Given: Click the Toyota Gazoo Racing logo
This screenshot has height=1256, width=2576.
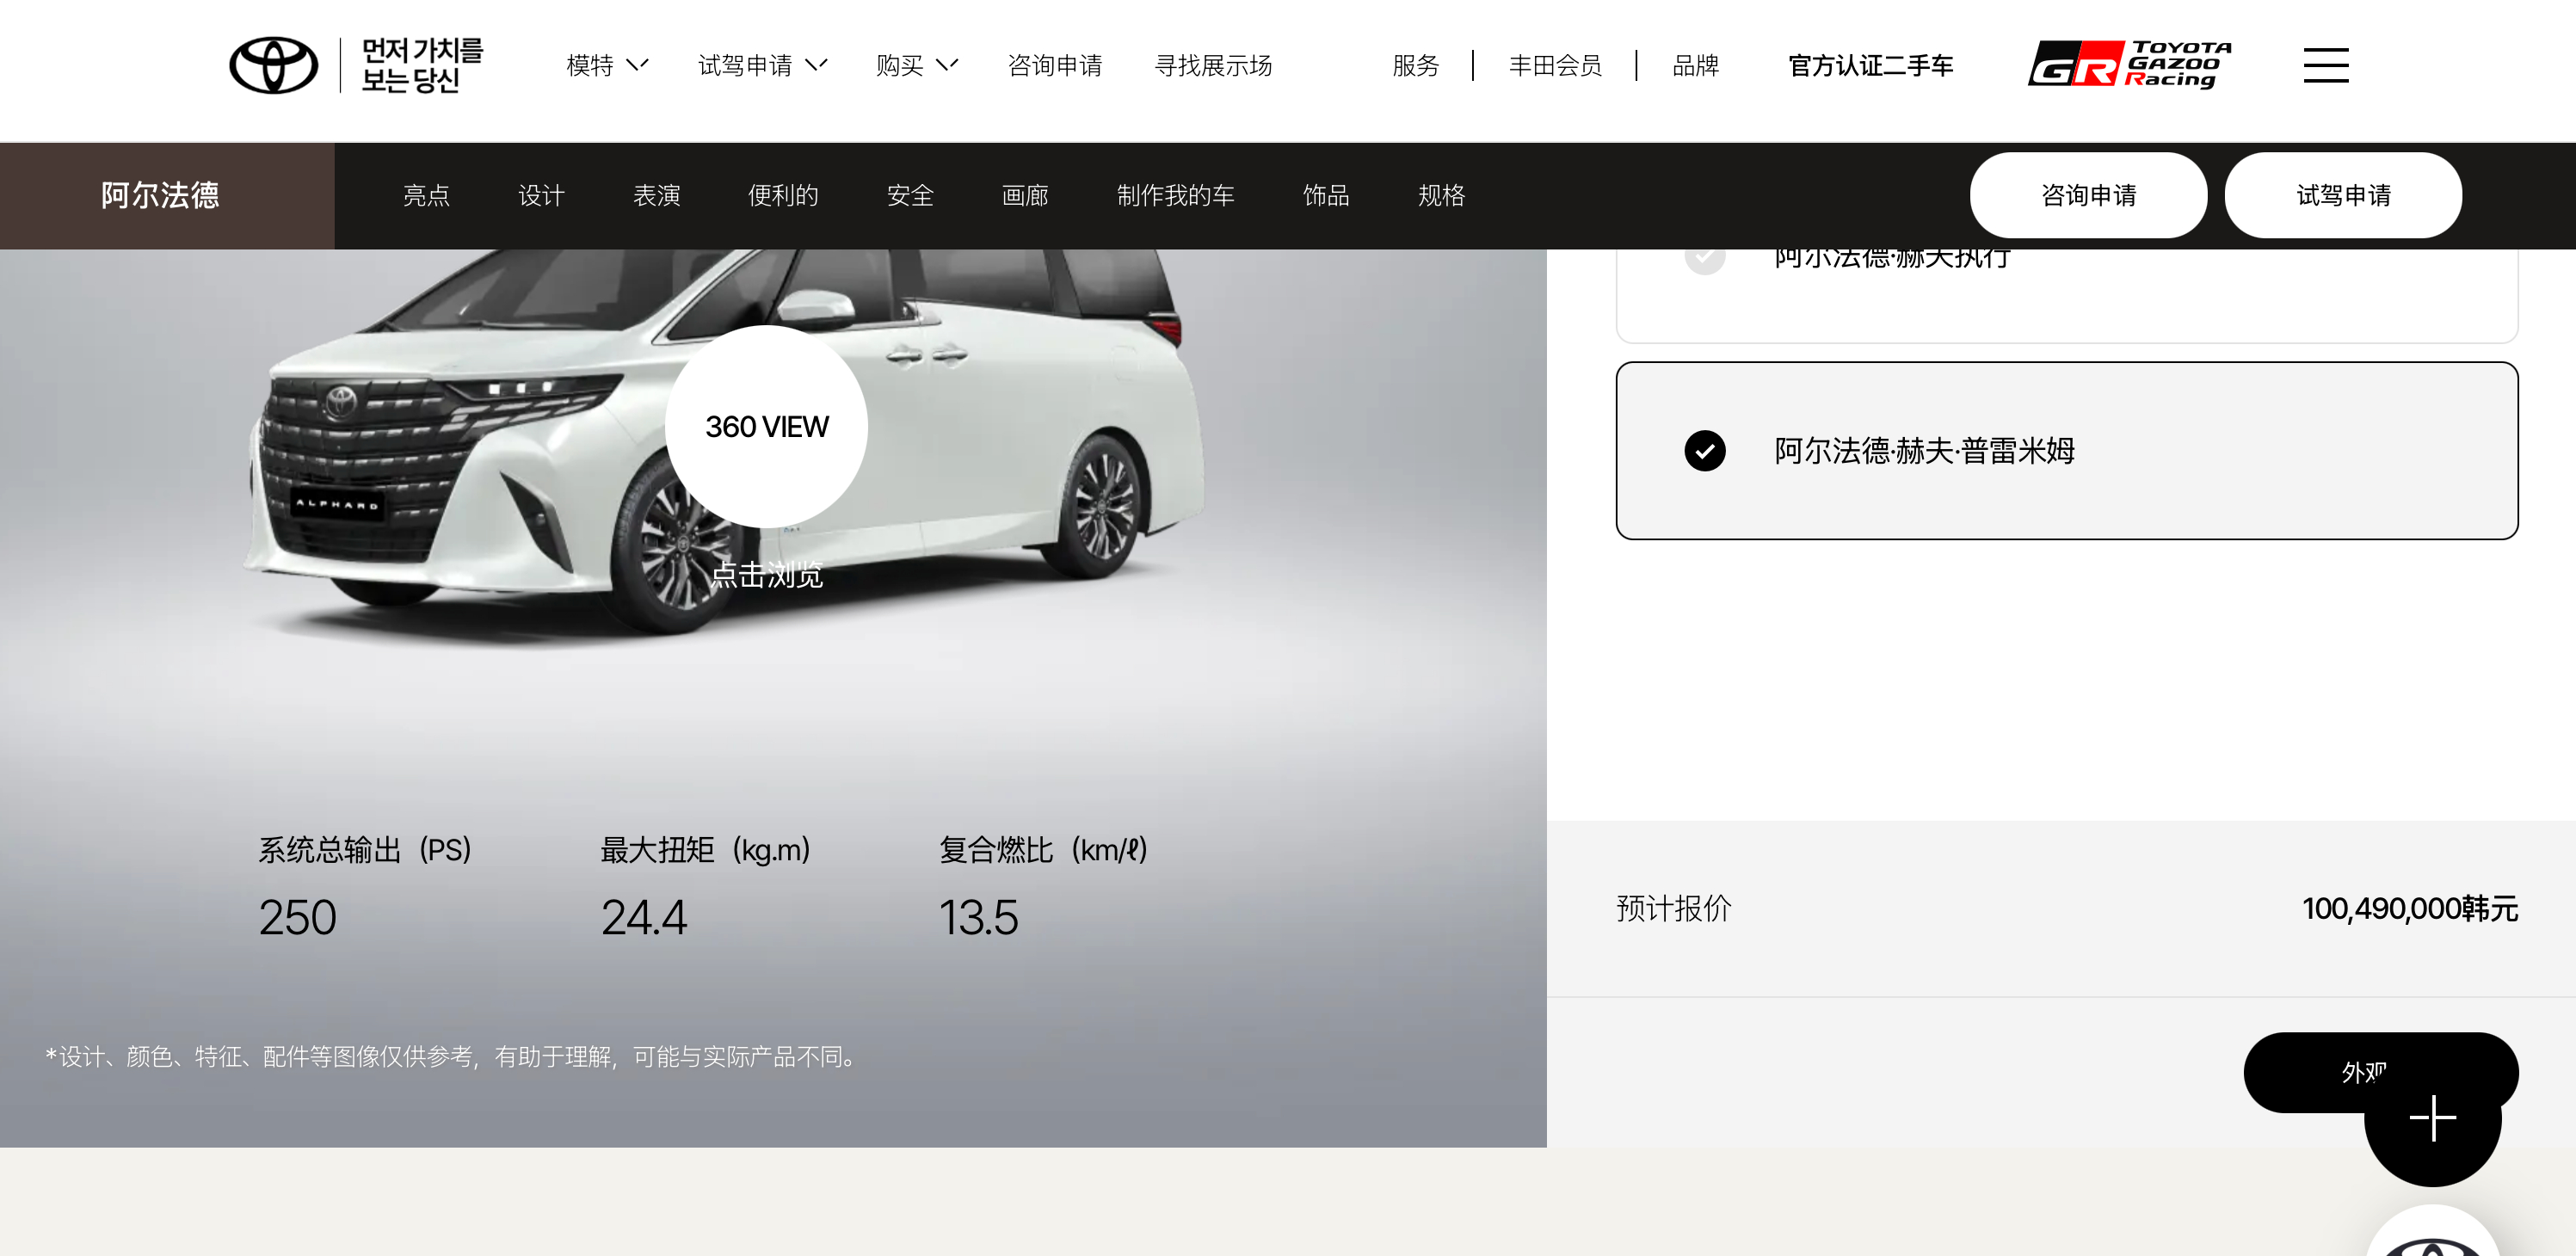Looking at the screenshot, I should point(2129,65).
